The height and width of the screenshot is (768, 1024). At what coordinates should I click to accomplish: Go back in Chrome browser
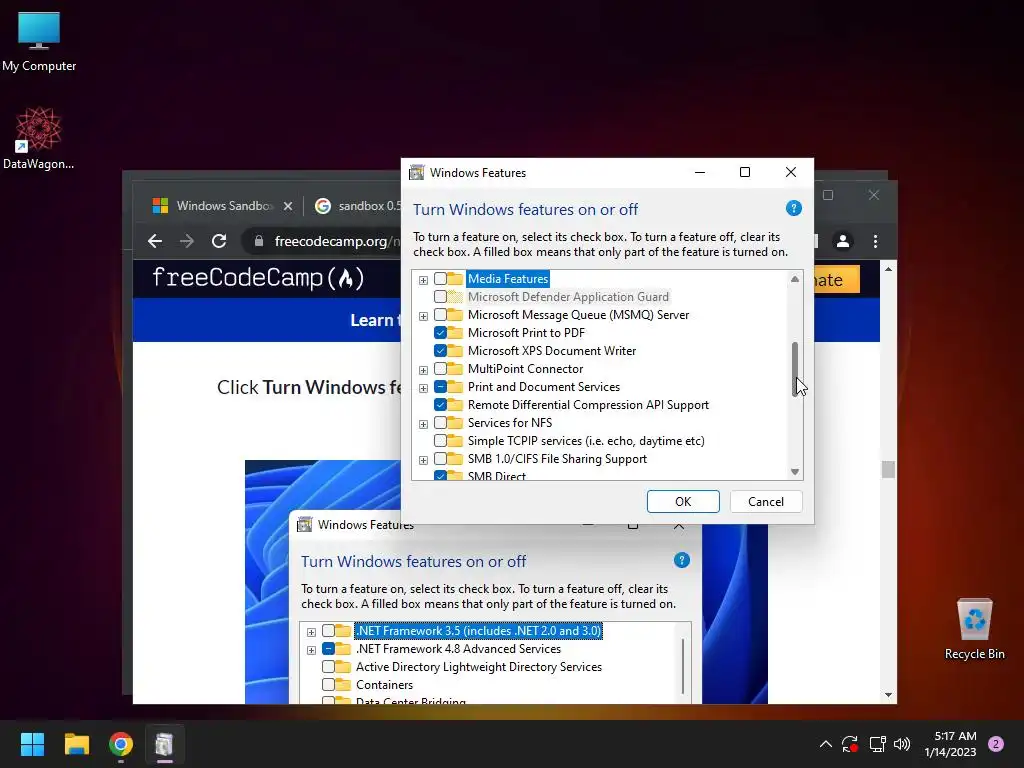(x=155, y=241)
